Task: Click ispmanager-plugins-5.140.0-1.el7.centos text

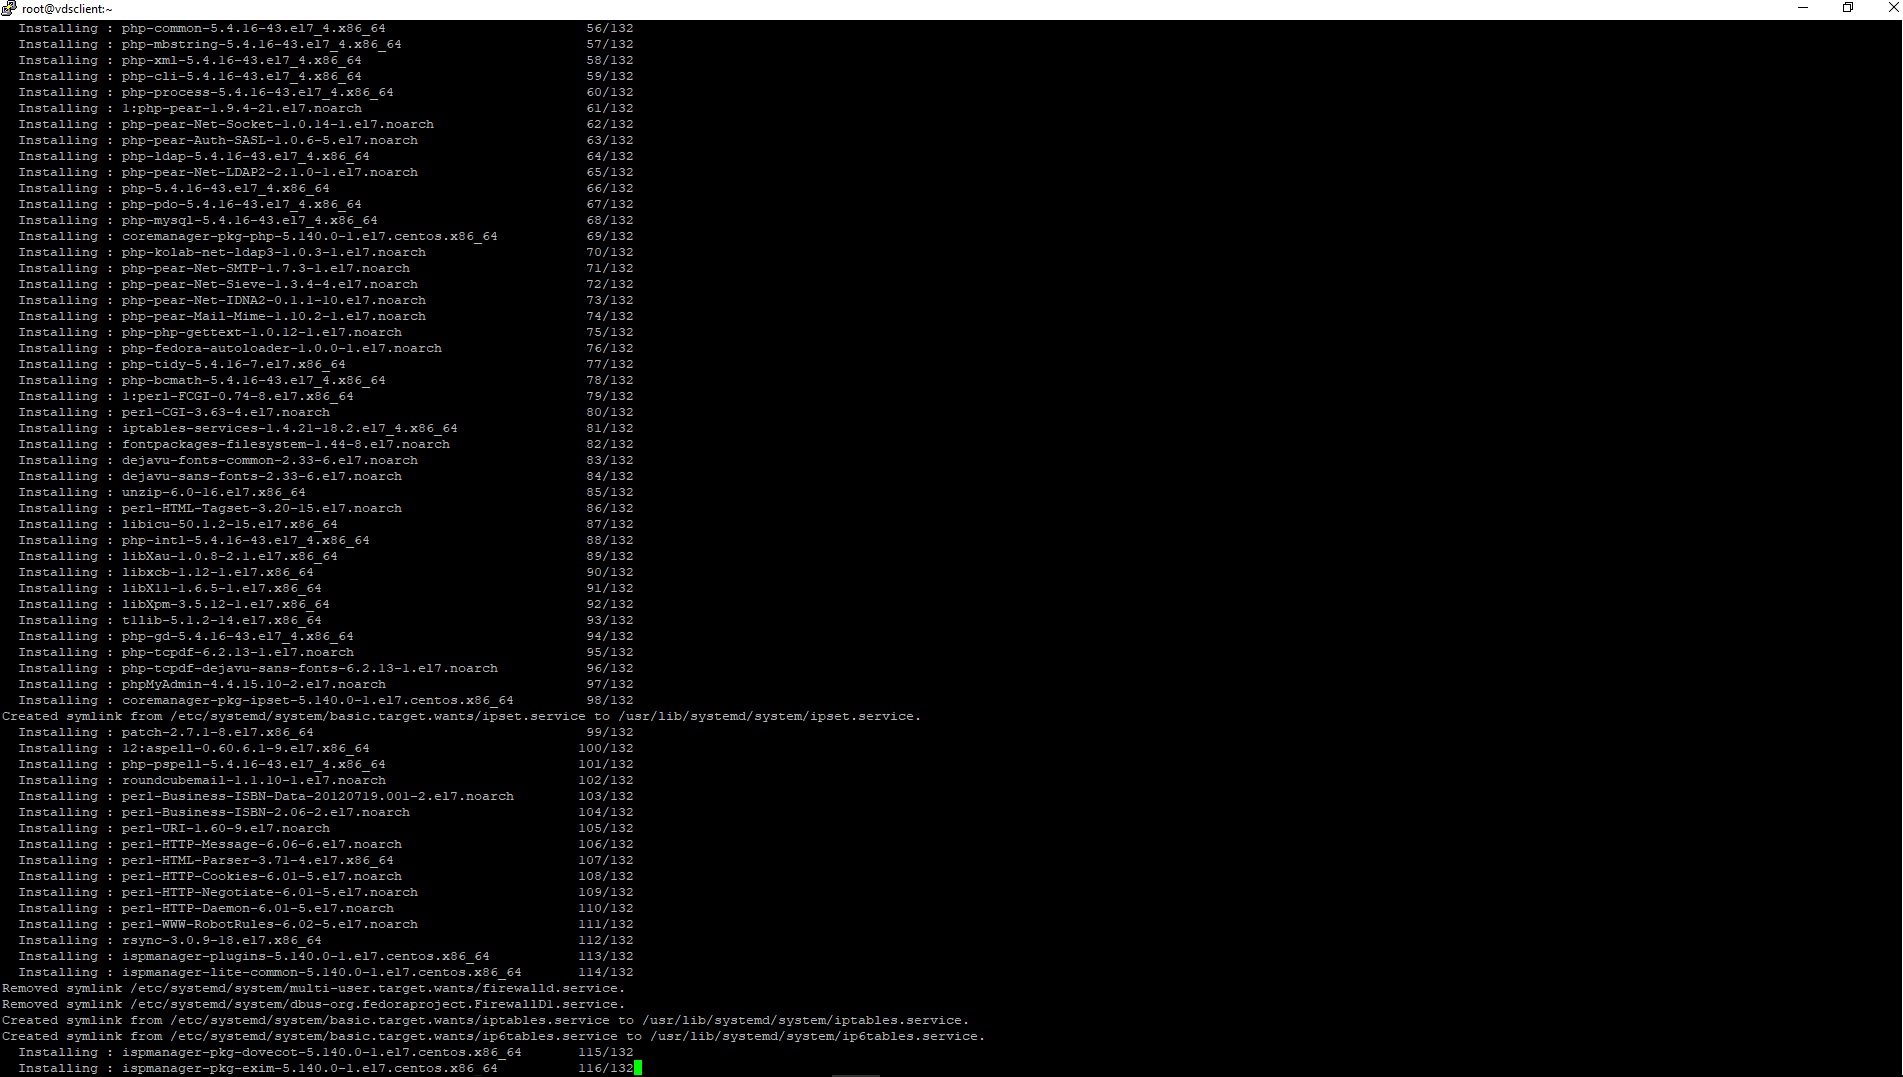Action: click(x=306, y=956)
